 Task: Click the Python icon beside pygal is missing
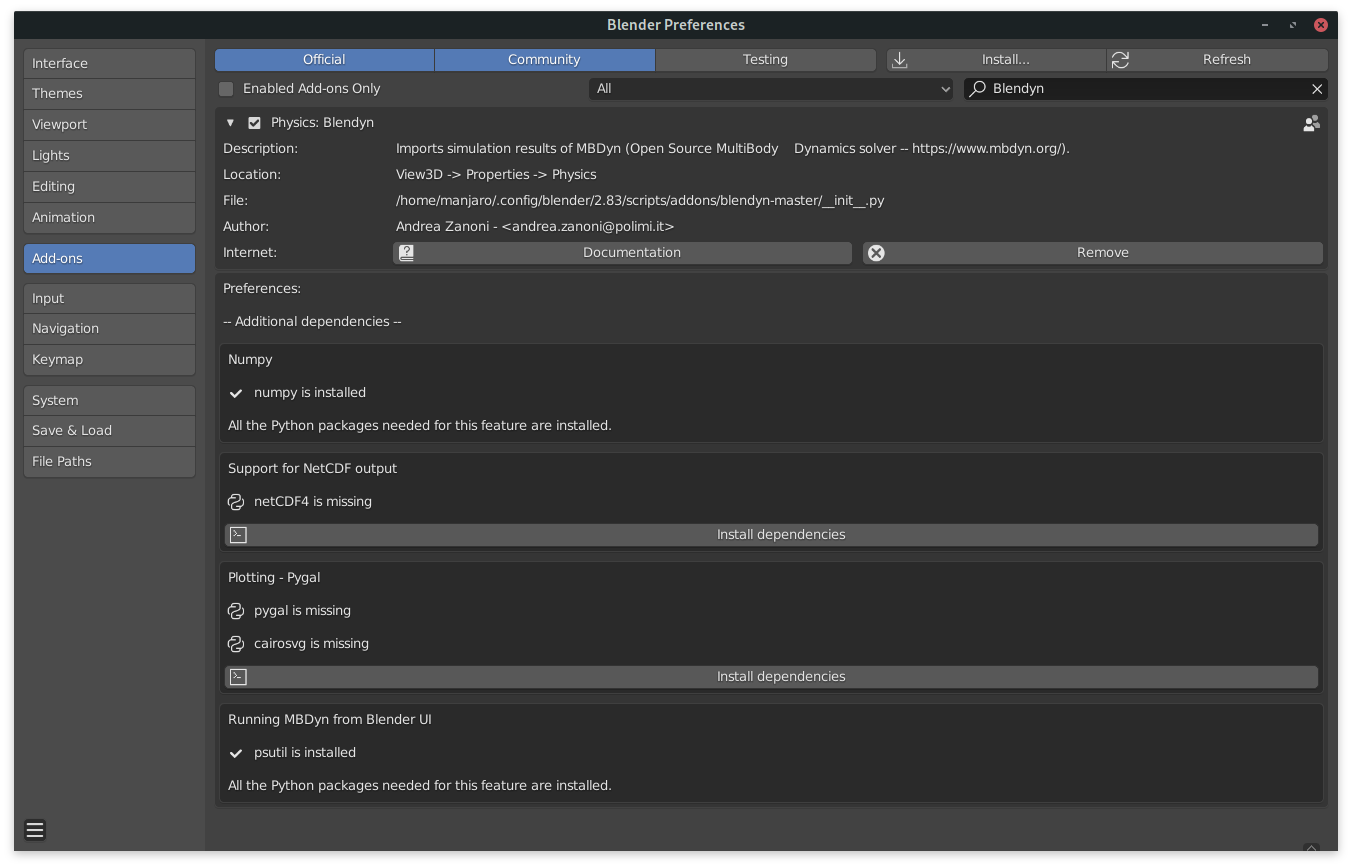(x=236, y=611)
